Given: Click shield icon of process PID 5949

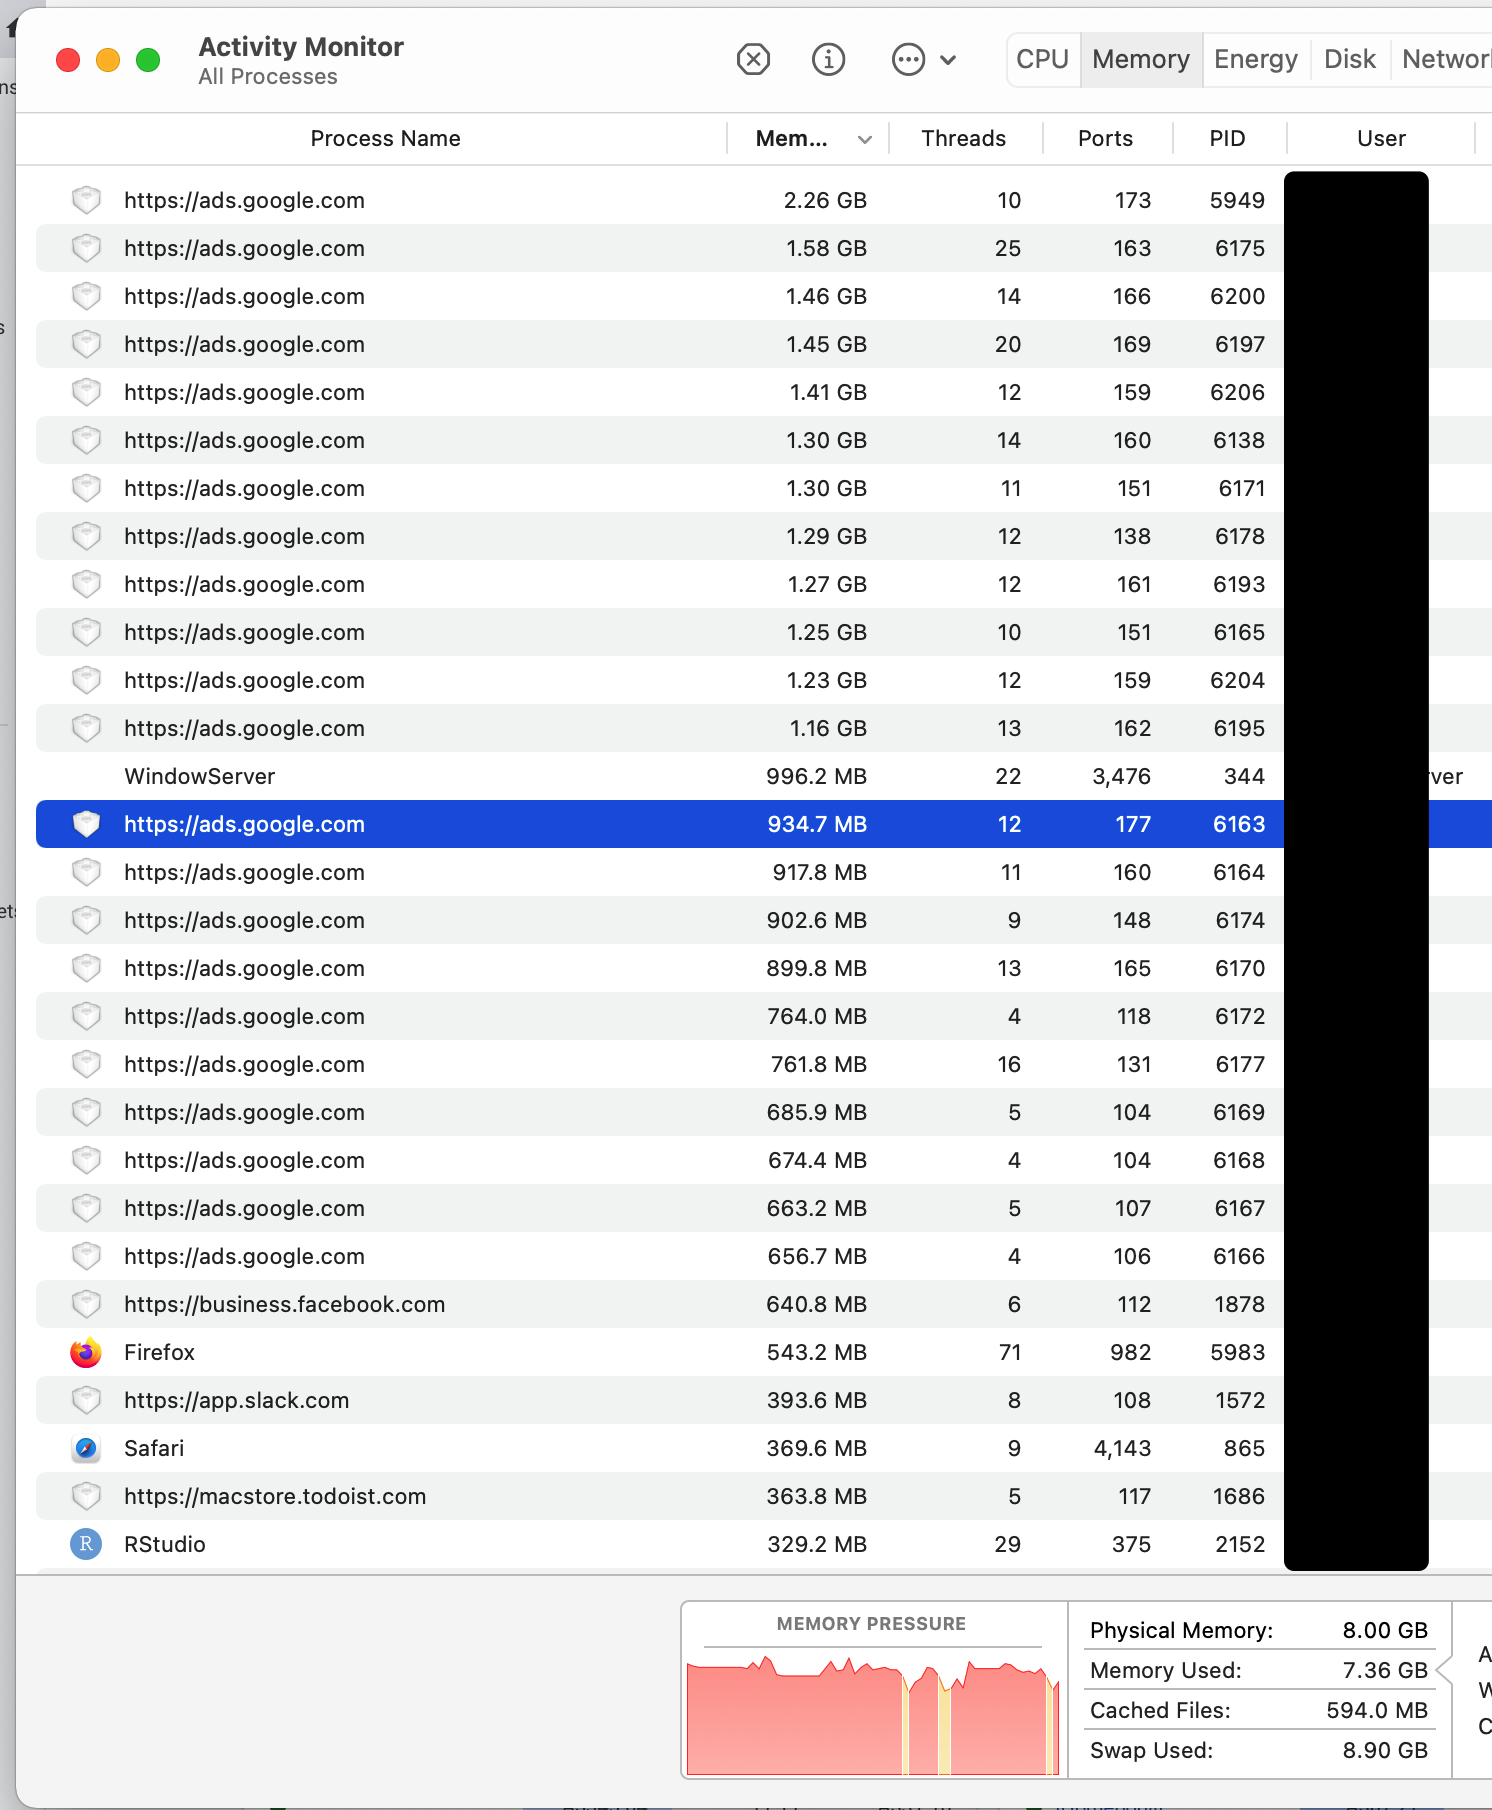Looking at the screenshot, I should 87,200.
